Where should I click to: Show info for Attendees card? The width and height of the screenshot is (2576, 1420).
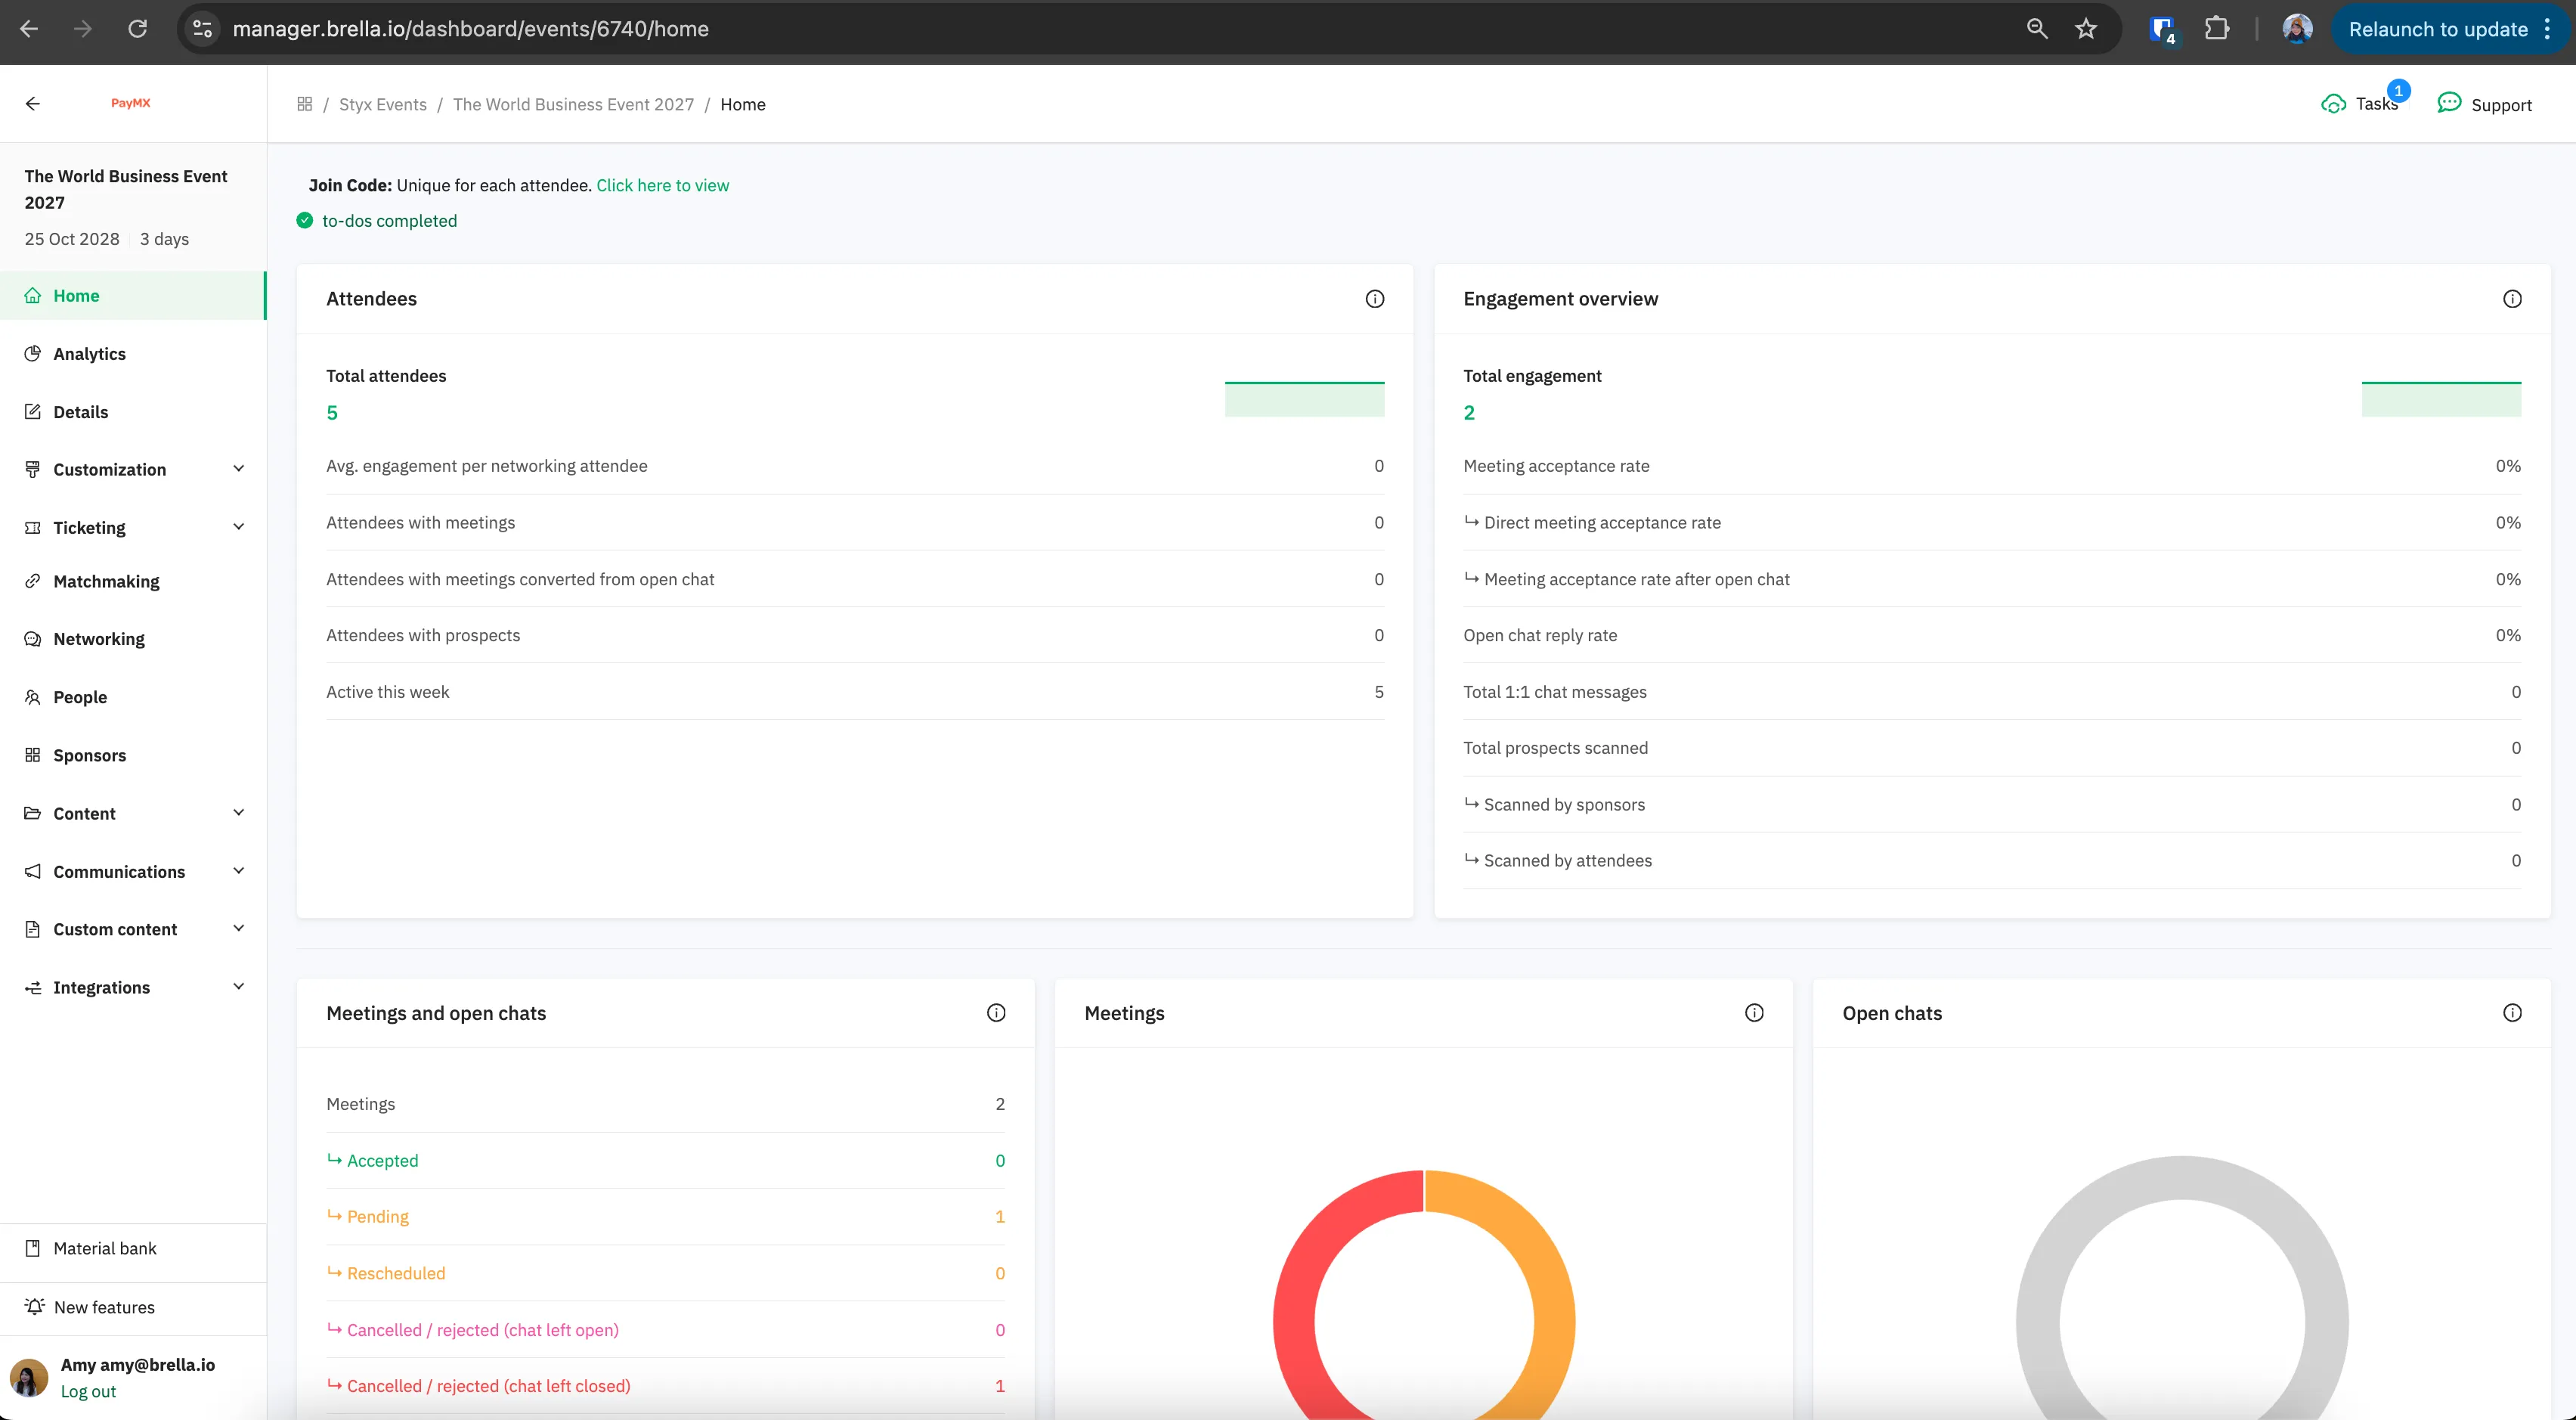tap(1375, 299)
